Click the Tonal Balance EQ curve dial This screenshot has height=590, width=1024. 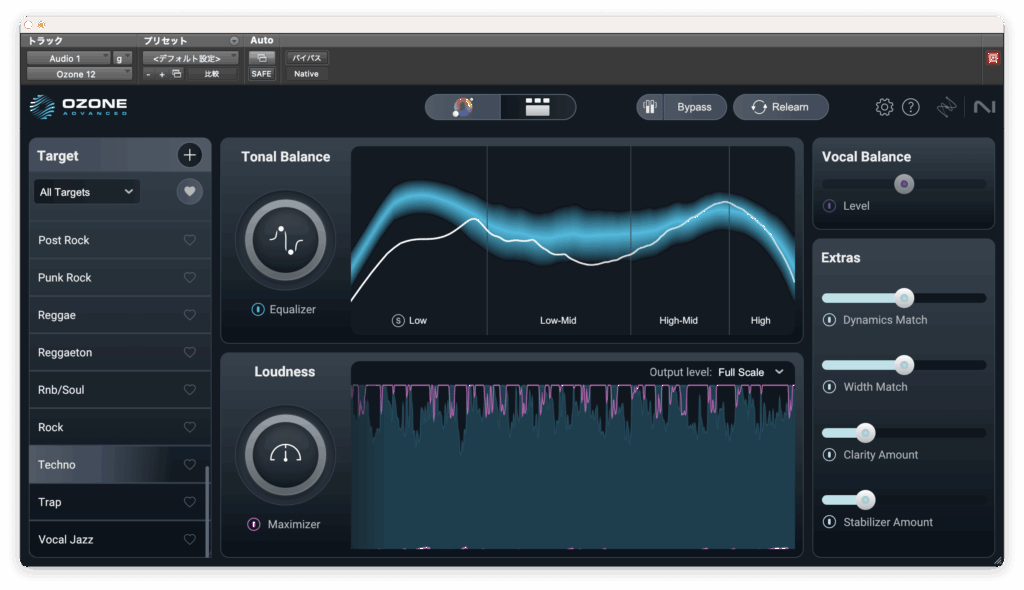[285, 240]
